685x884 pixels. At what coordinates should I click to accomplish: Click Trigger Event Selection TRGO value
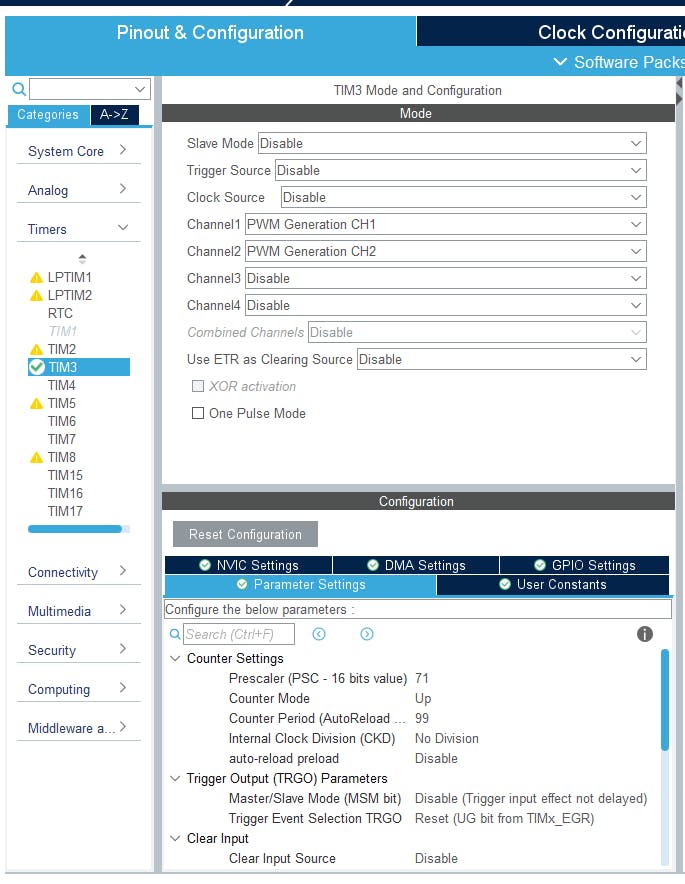click(x=505, y=819)
